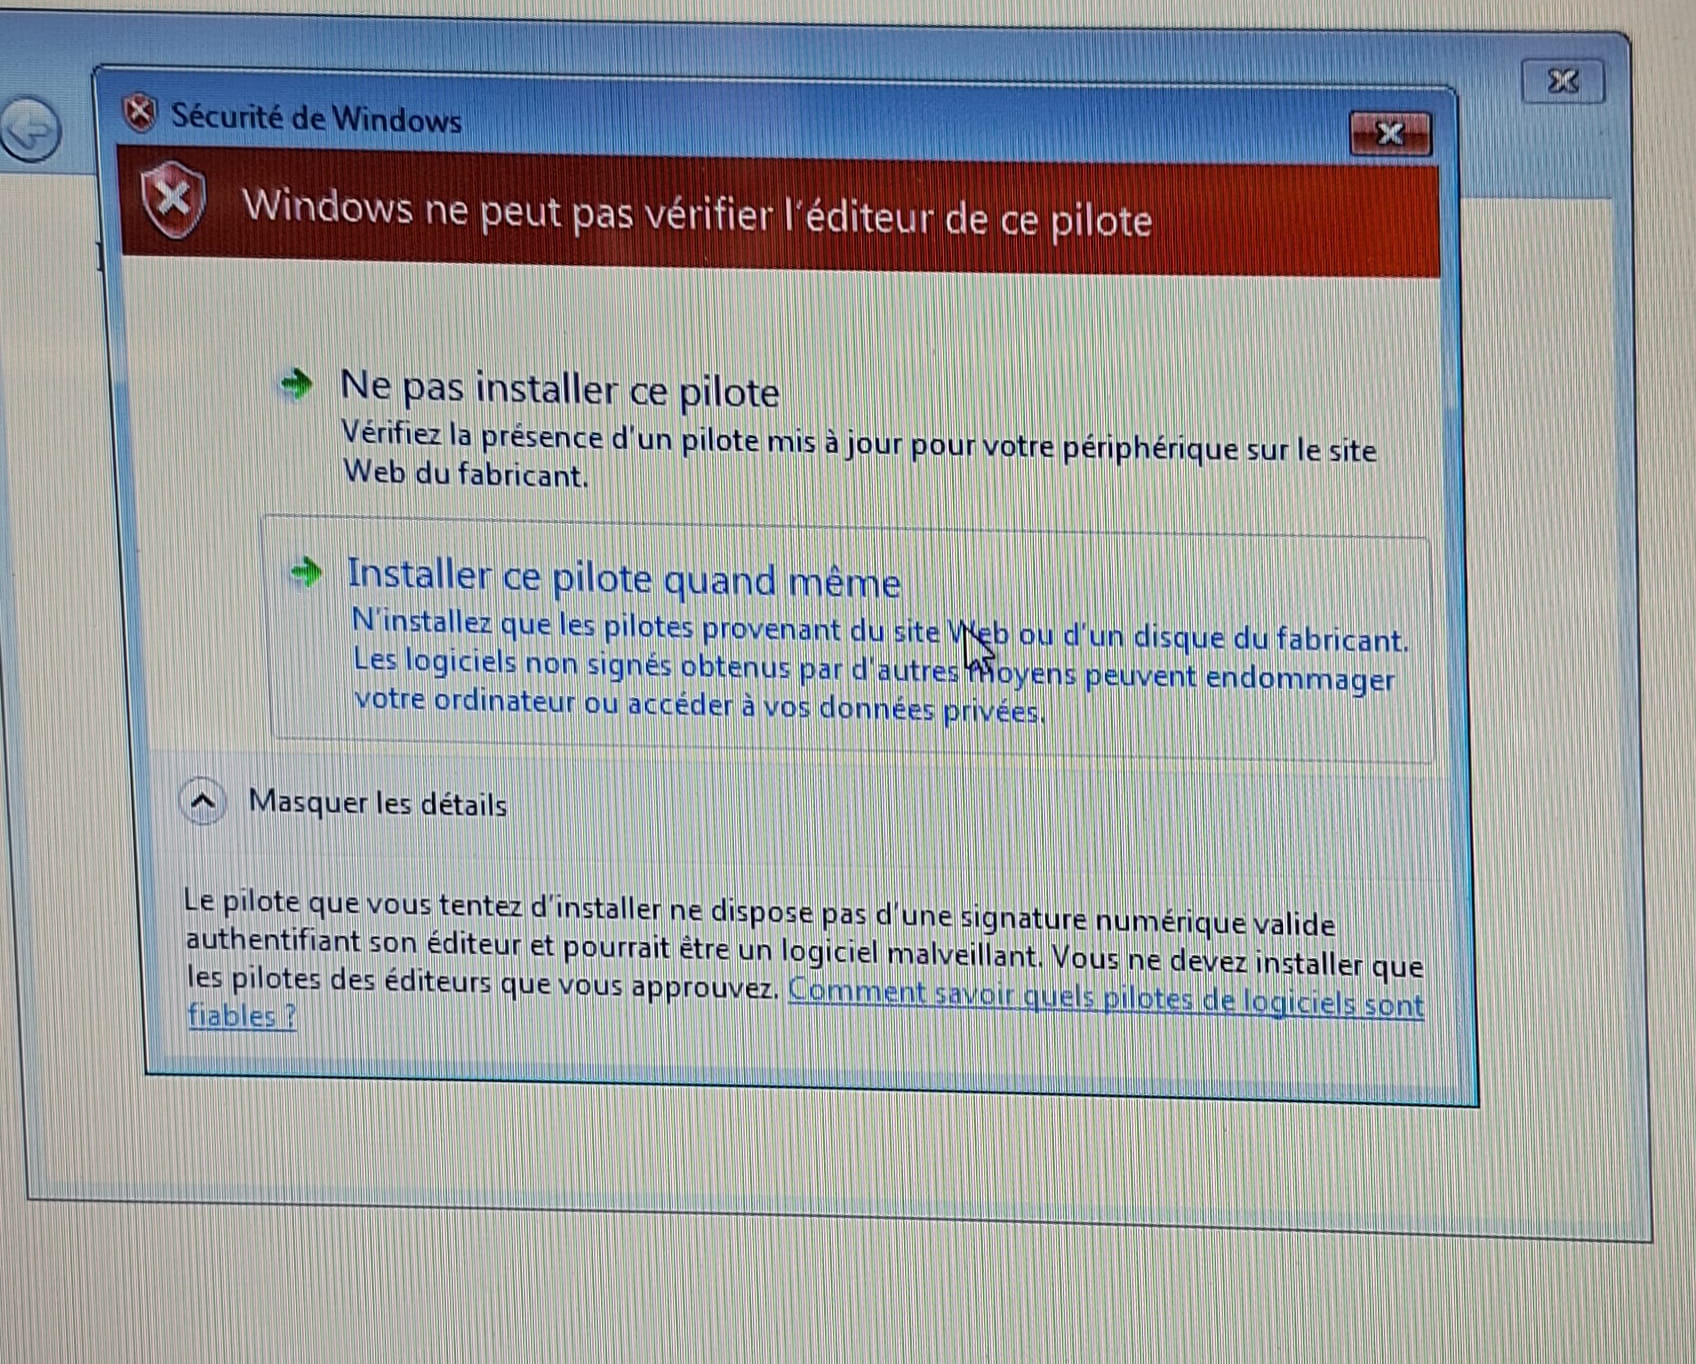Click the green arrow next to 'Ne pas installer ce pilote'
Screen dimensions: 1696x1364
click(x=296, y=383)
